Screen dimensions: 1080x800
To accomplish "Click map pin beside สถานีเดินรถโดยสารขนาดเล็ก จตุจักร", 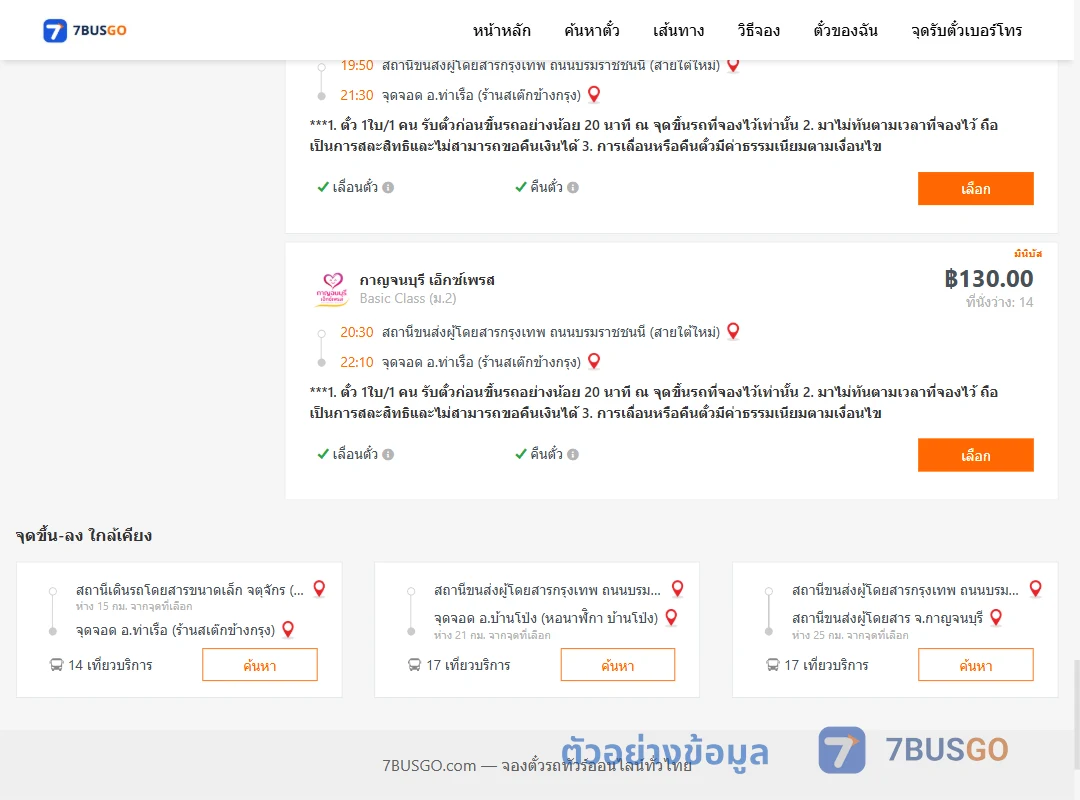I will pos(319,588).
